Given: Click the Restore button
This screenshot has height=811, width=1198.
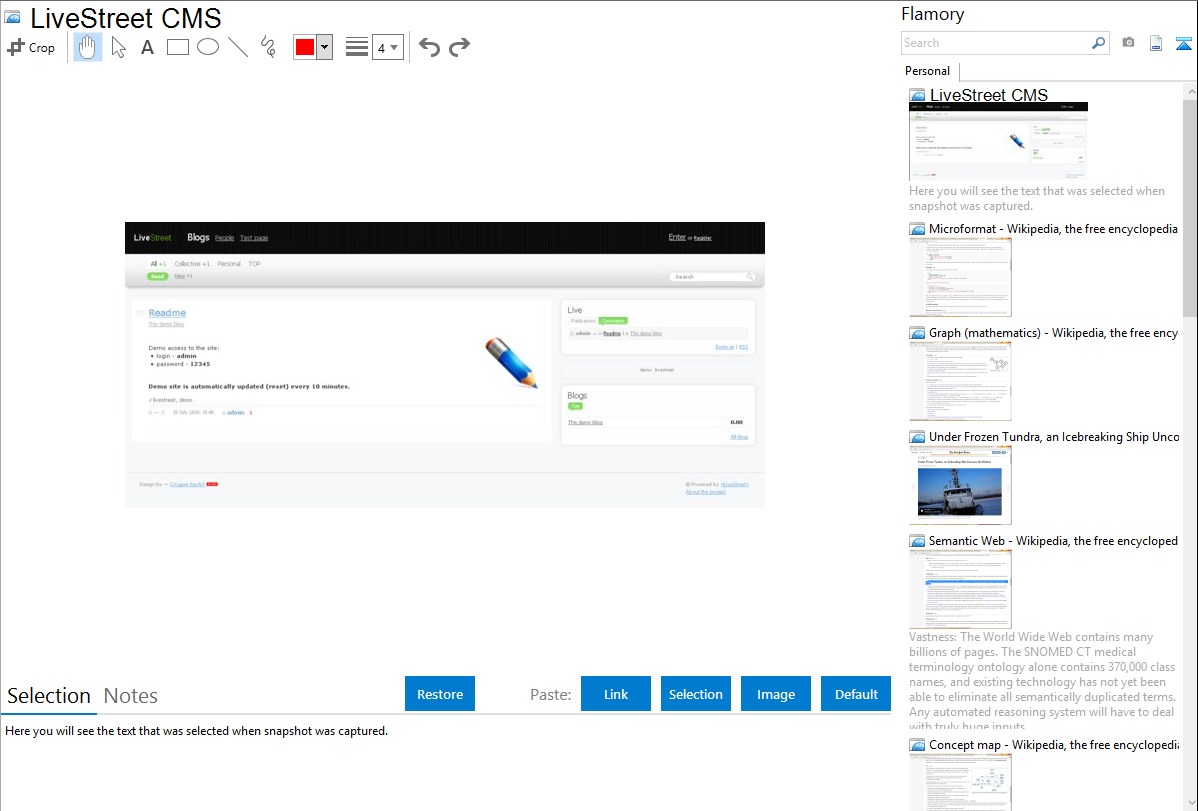Looking at the screenshot, I should tap(440, 694).
